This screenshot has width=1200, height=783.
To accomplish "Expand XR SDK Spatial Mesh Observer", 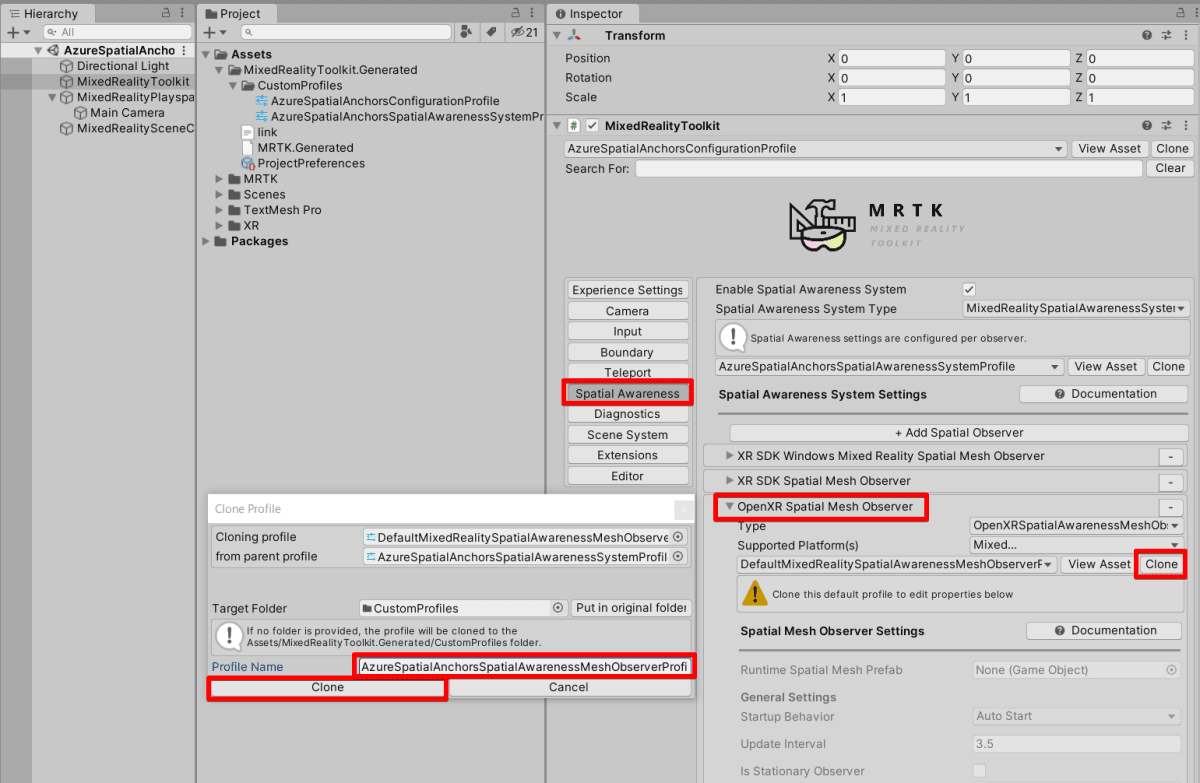I will point(729,481).
